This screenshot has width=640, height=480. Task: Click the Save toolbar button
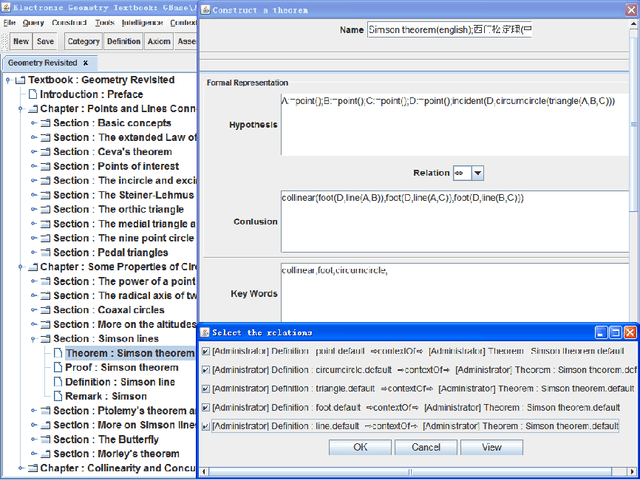[x=45, y=41]
